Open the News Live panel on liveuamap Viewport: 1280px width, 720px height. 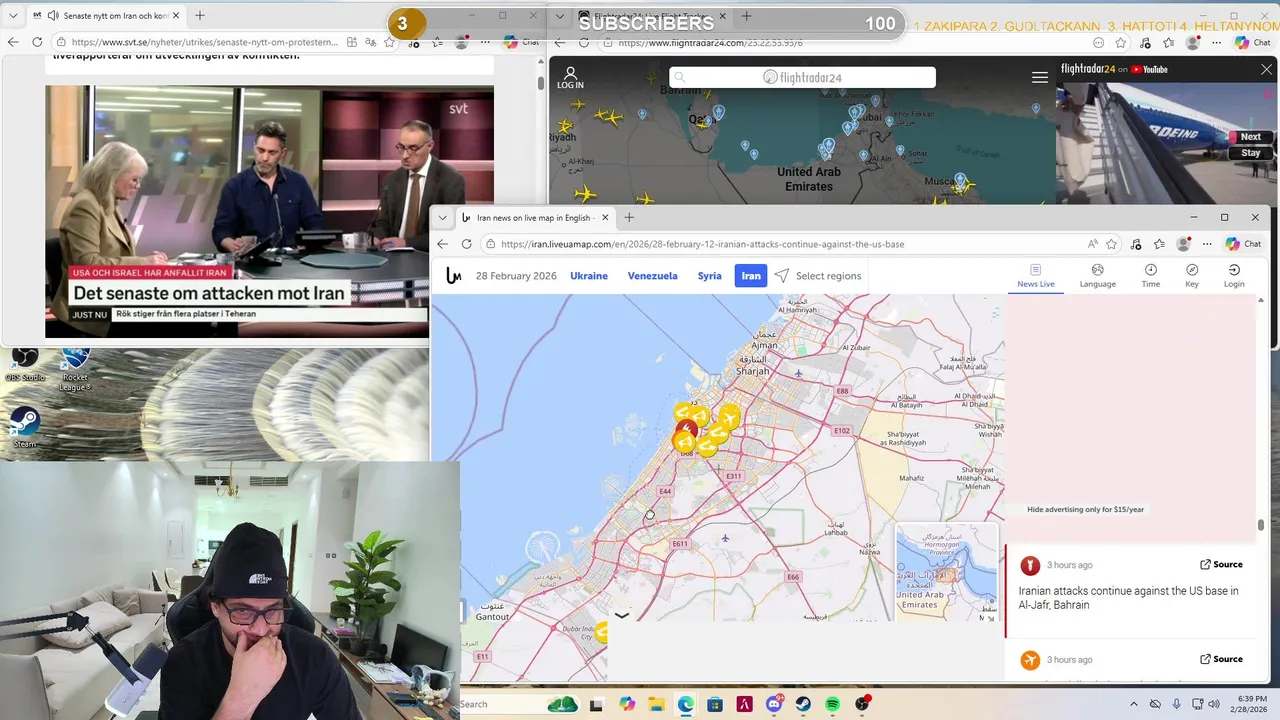pos(1035,276)
